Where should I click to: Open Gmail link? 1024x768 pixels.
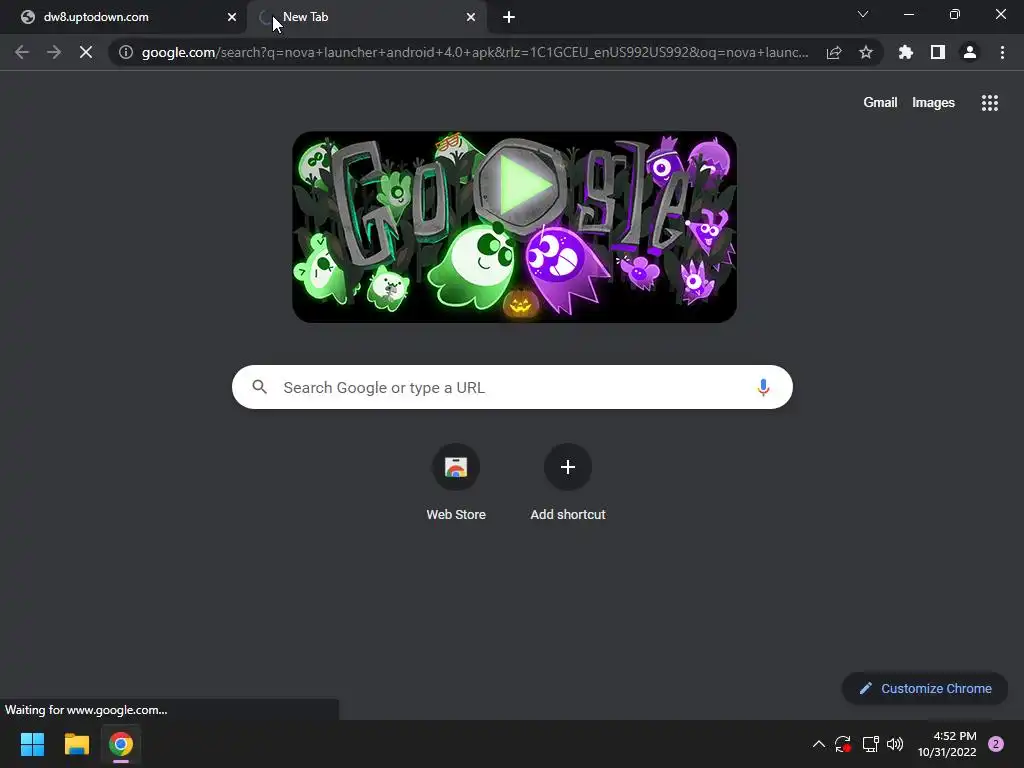coord(880,103)
